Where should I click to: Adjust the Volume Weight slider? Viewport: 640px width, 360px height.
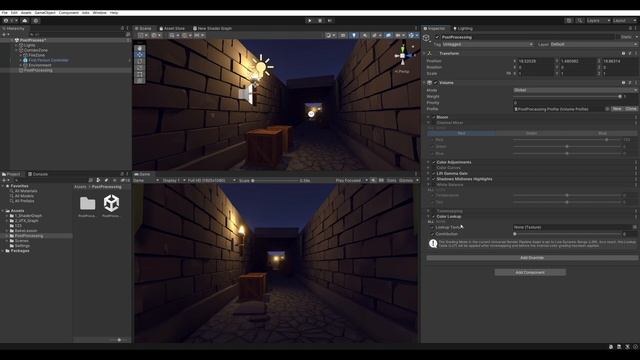567,97
